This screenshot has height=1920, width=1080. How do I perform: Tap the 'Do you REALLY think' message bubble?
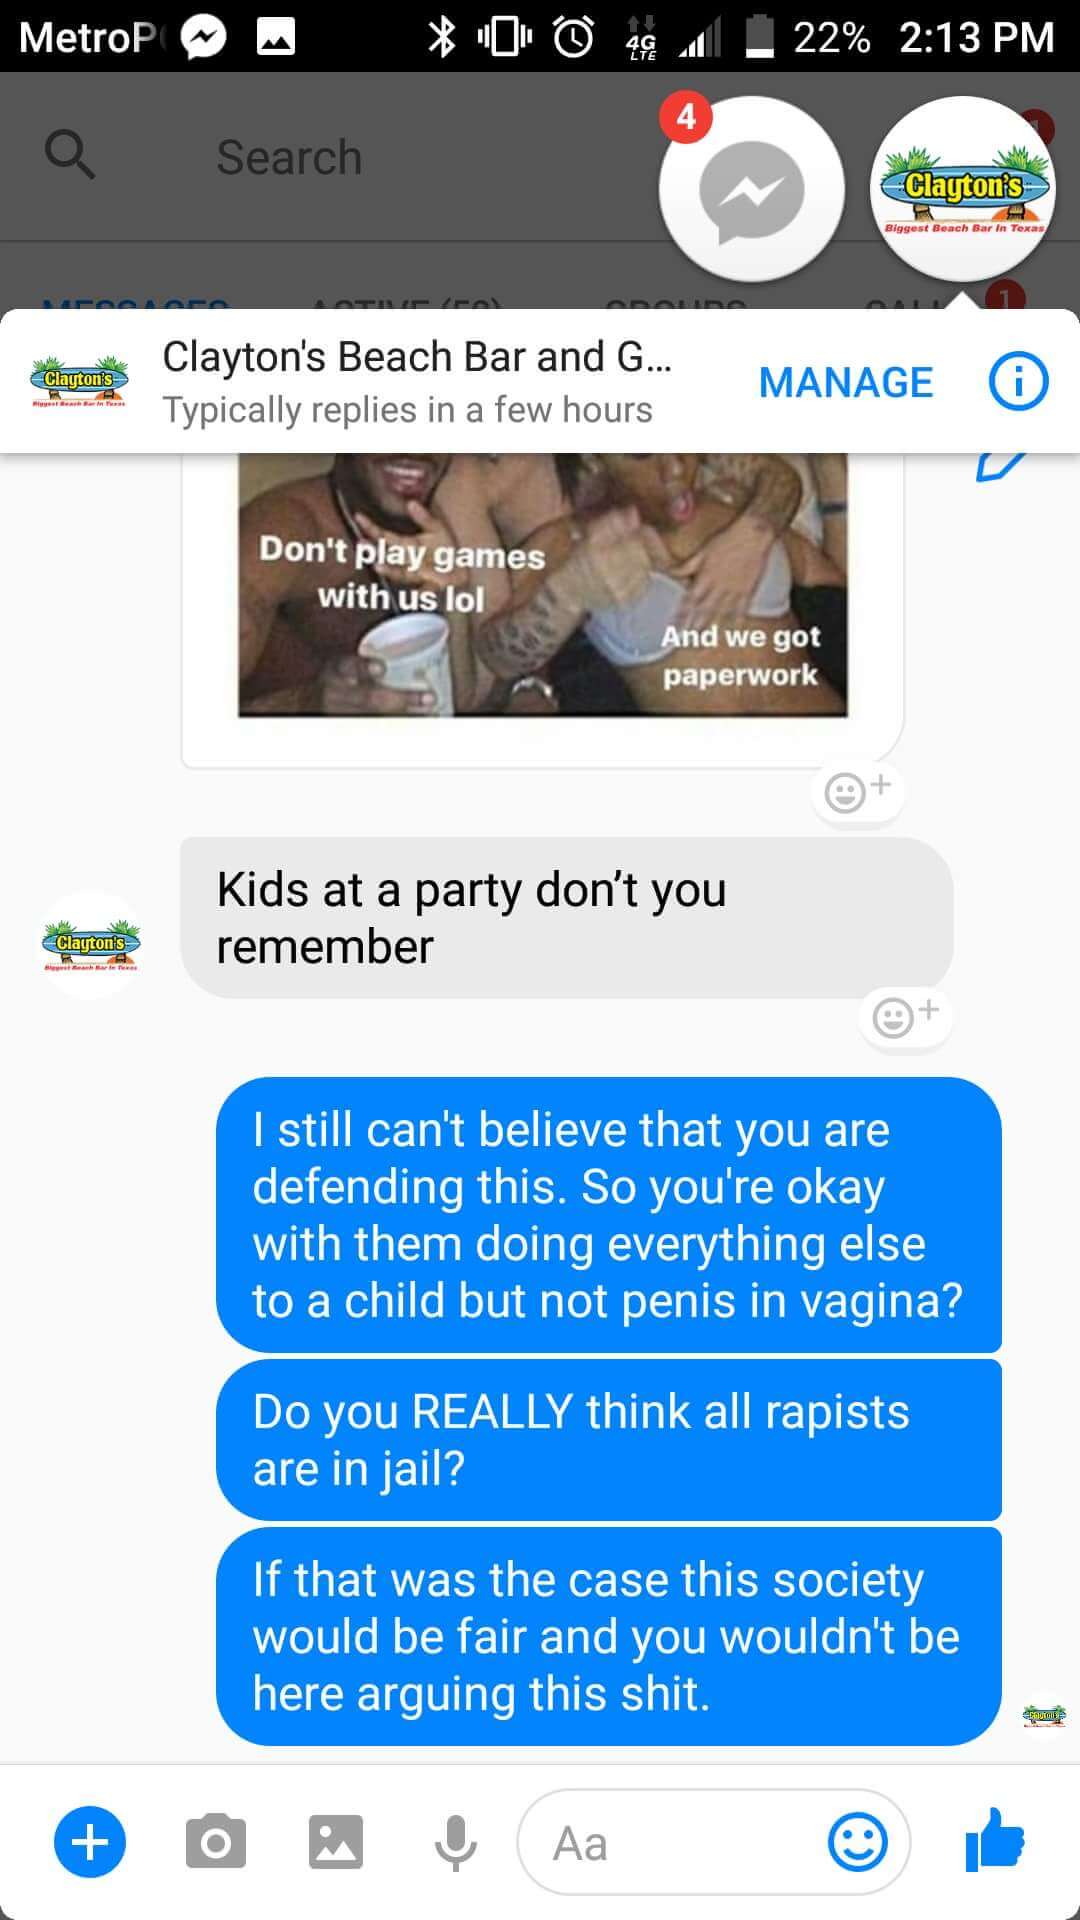609,1440
